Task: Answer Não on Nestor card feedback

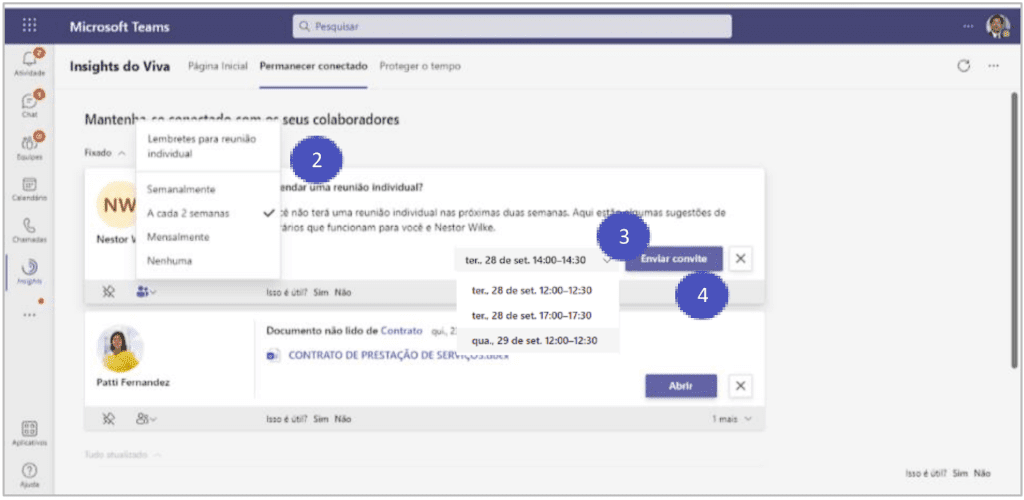Action: (343, 292)
